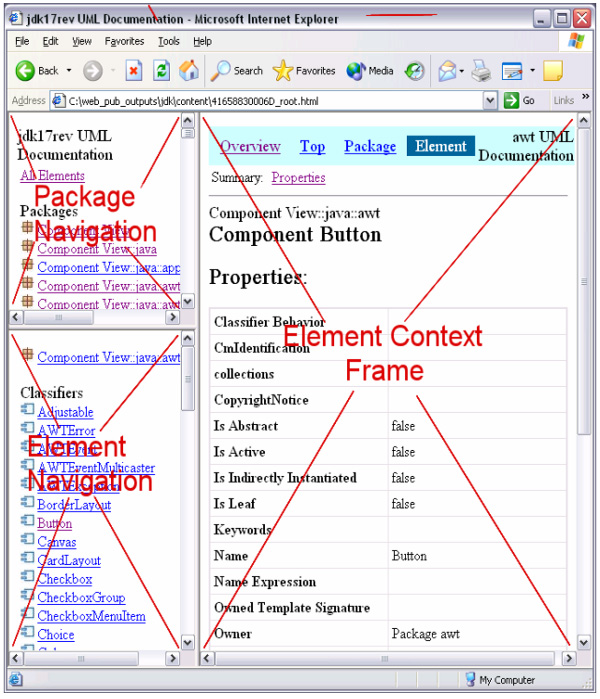Viewport: 600px width, 699px height.
Task: Click the Canvas classifier icon
Action: 28,539
